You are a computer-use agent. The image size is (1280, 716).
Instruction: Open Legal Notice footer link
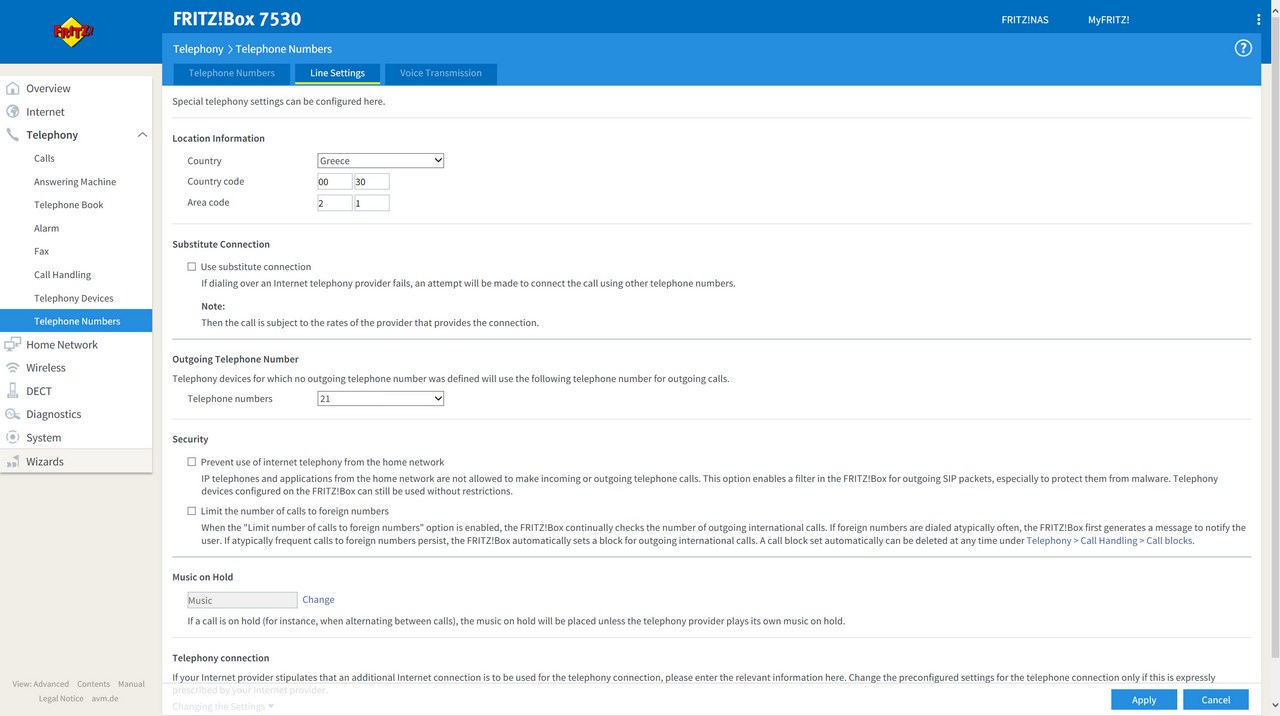click(x=61, y=698)
